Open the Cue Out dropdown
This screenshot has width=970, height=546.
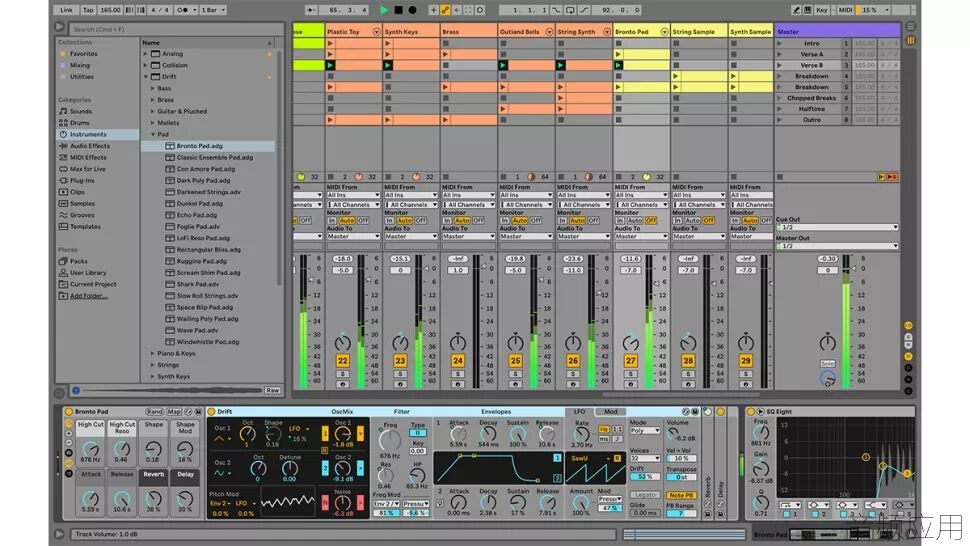(837, 228)
